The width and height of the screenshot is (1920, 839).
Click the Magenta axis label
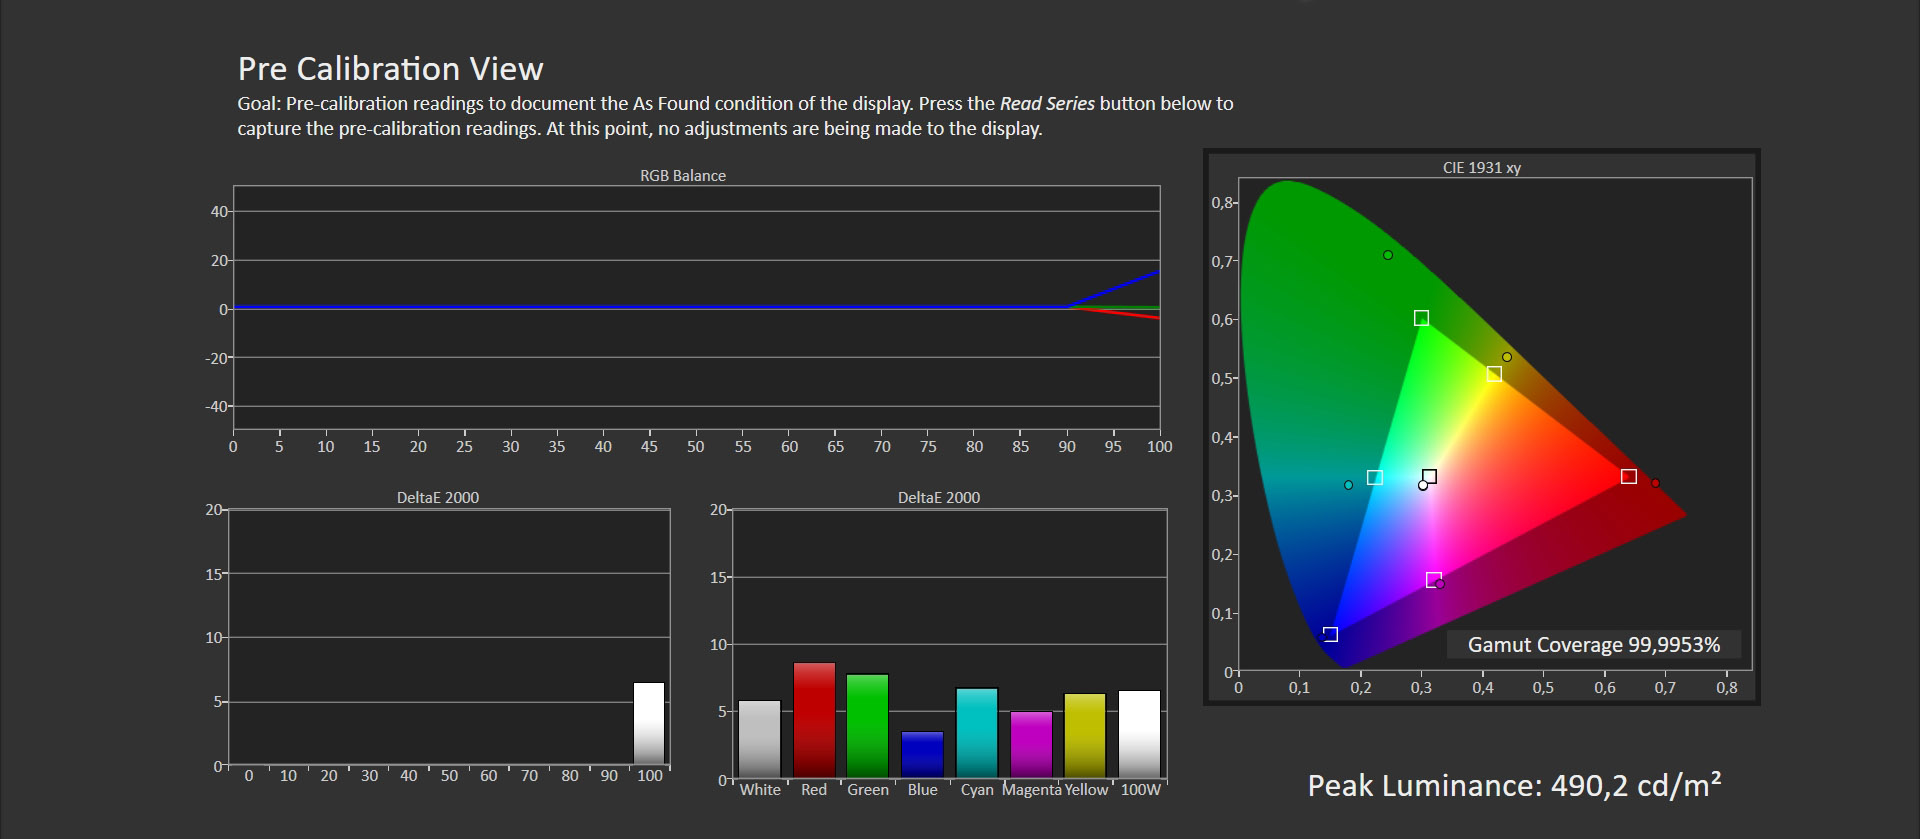[x=1032, y=790]
